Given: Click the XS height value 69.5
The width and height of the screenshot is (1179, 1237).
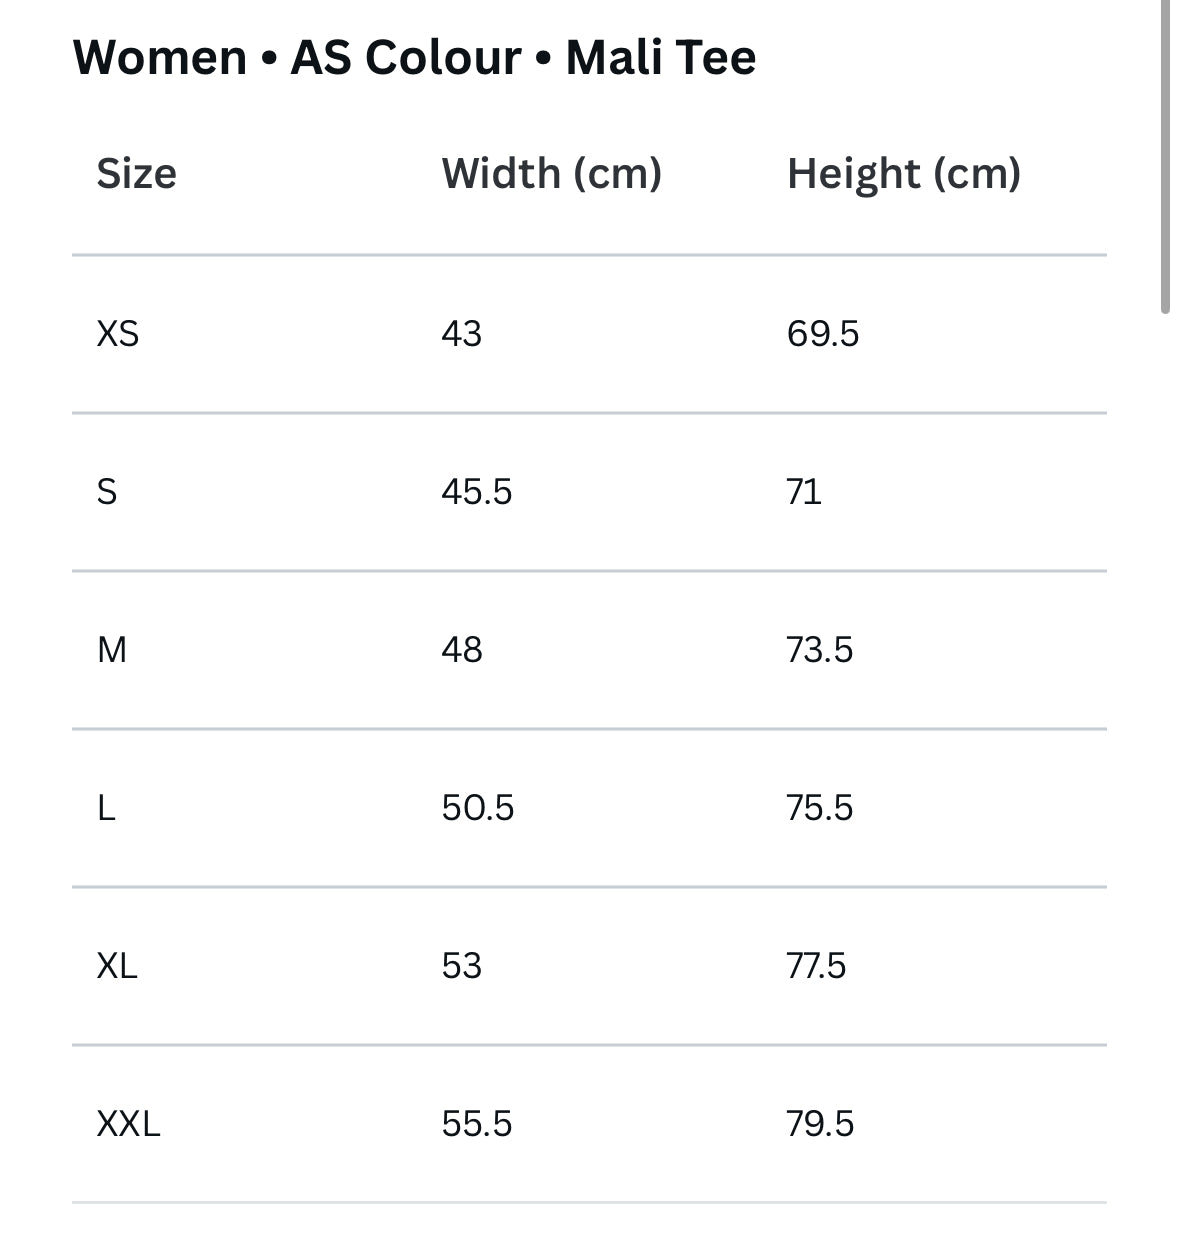Looking at the screenshot, I should (822, 333).
